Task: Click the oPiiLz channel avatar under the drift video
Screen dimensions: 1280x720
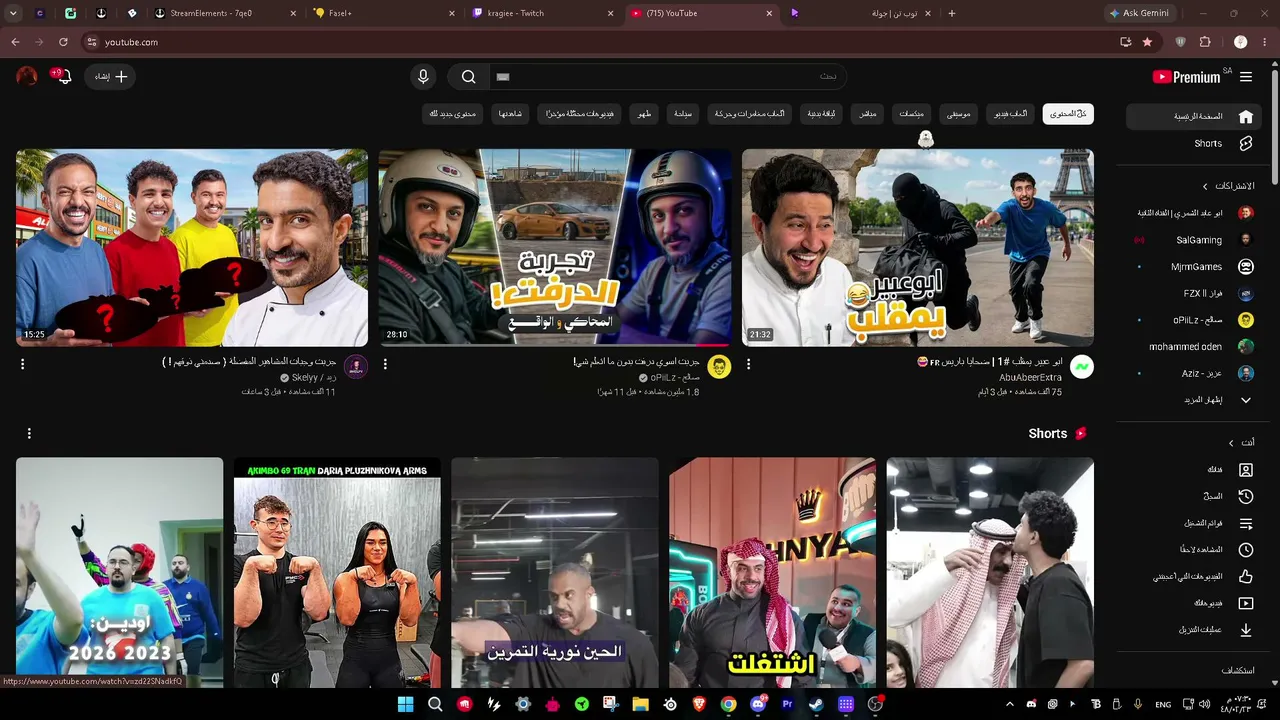Action: (x=719, y=367)
